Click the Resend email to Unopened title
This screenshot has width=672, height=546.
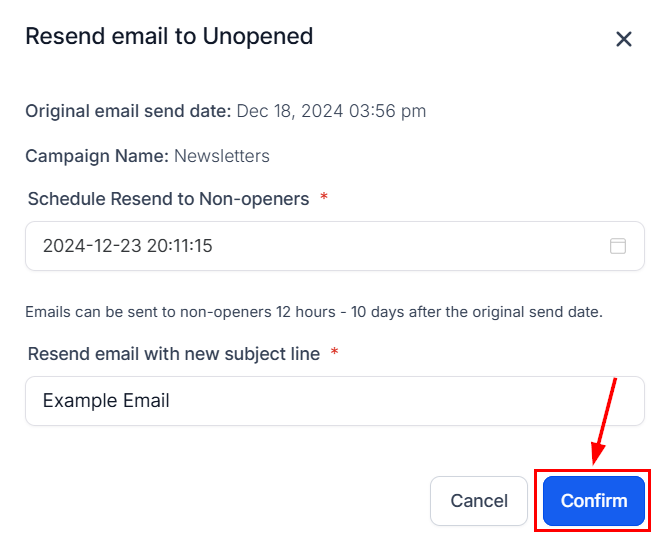(169, 37)
